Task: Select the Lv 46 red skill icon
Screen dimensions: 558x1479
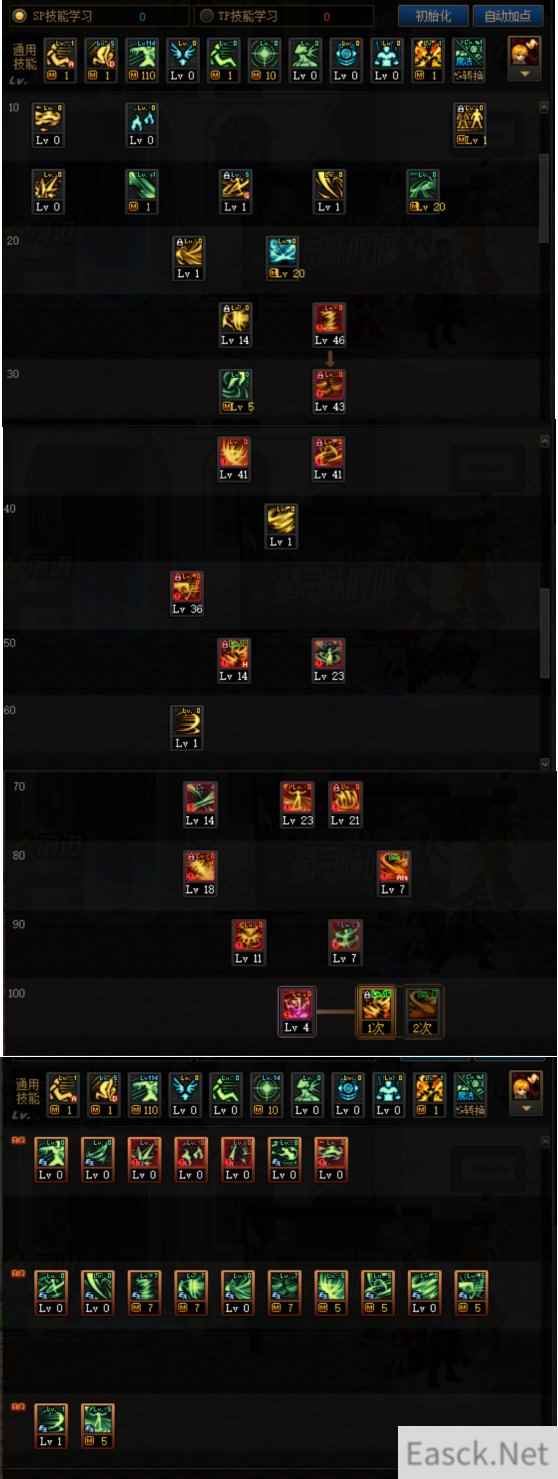Action: (329, 324)
